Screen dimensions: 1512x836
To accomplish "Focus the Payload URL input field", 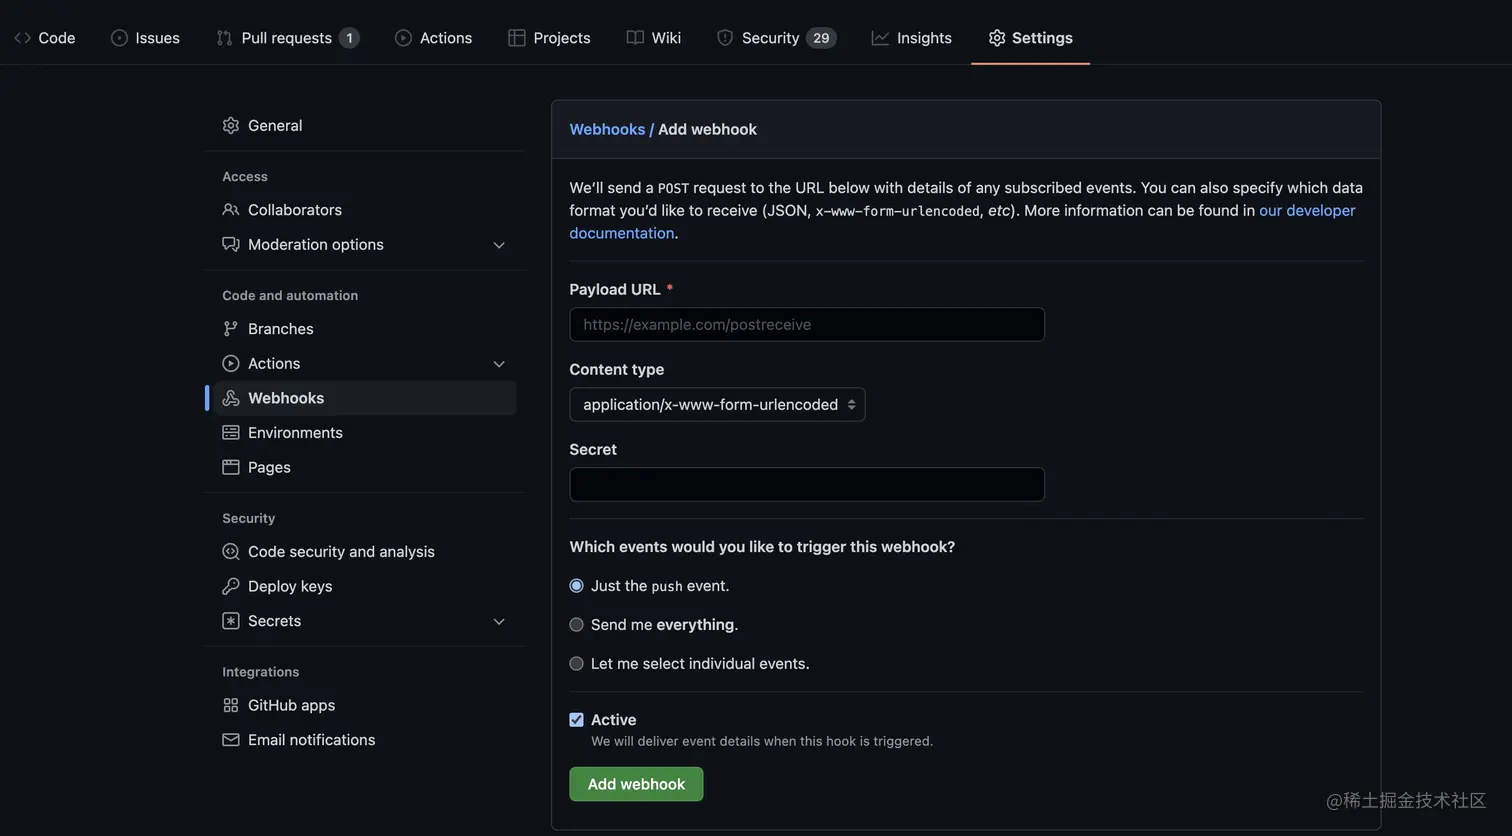I will (x=806, y=325).
